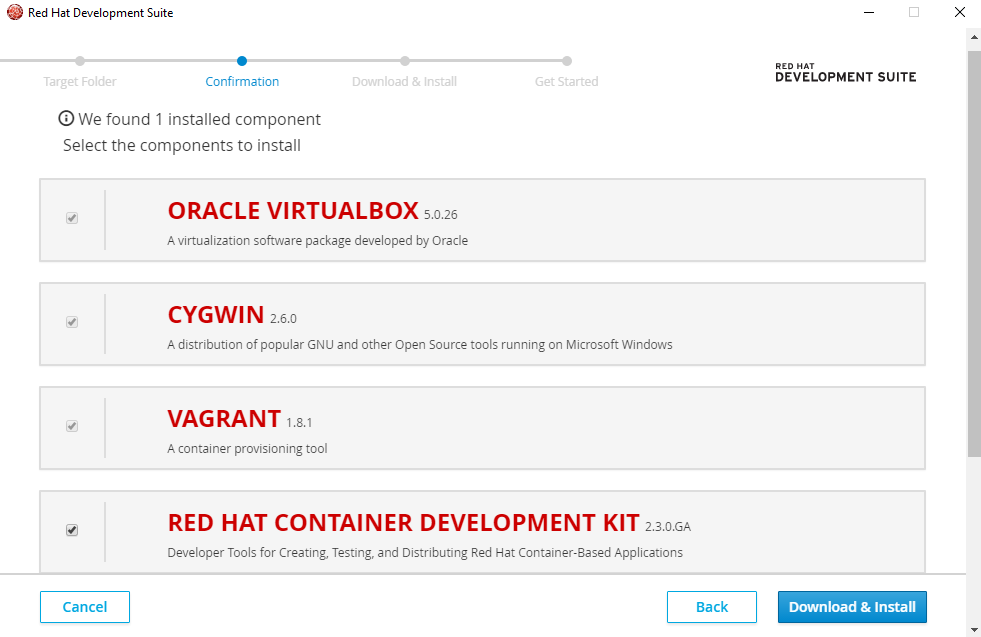Viewport: 981px width, 637px height.
Task: Click Vagrant version 1.8.1 text
Action: (299, 422)
